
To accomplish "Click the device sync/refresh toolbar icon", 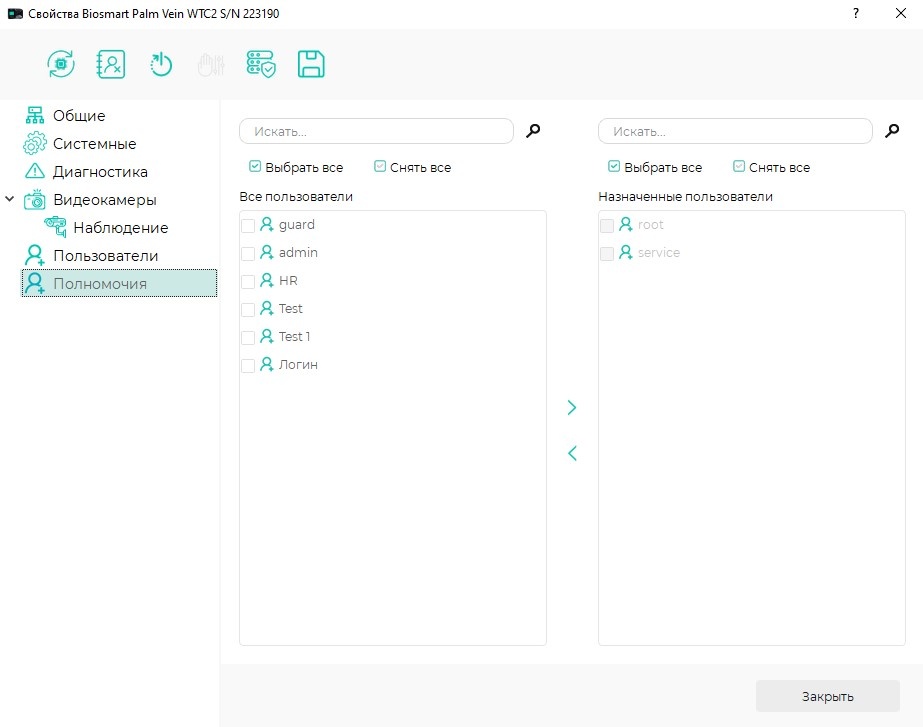I will pyautogui.click(x=61, y=64).
